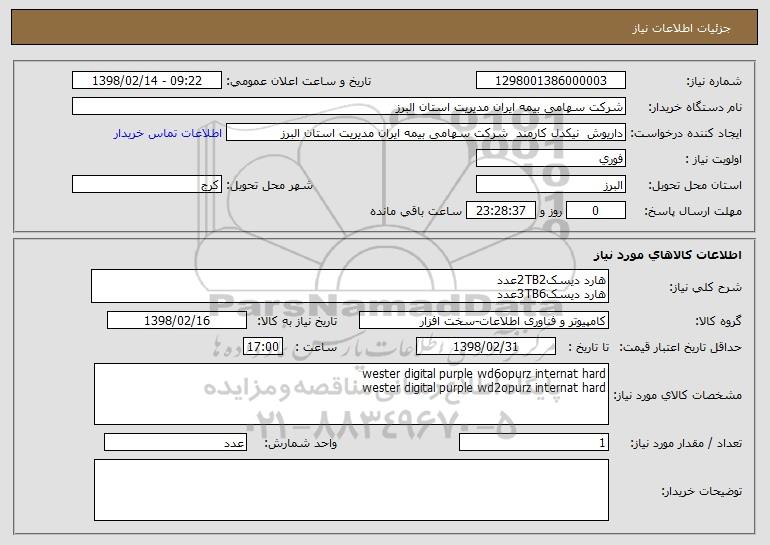Click the توضیحات خریدار label
770x545 pixels.
(701, 491)
